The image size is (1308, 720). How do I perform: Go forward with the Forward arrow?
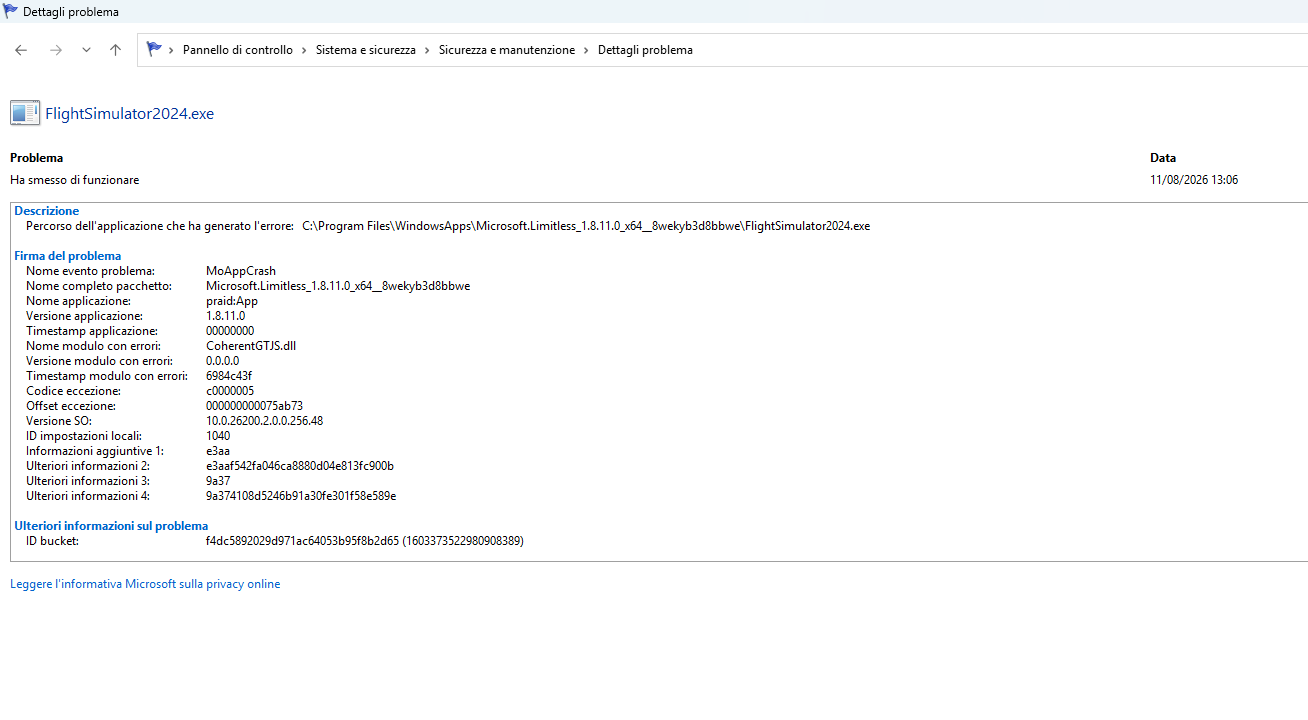coord(56,50)
